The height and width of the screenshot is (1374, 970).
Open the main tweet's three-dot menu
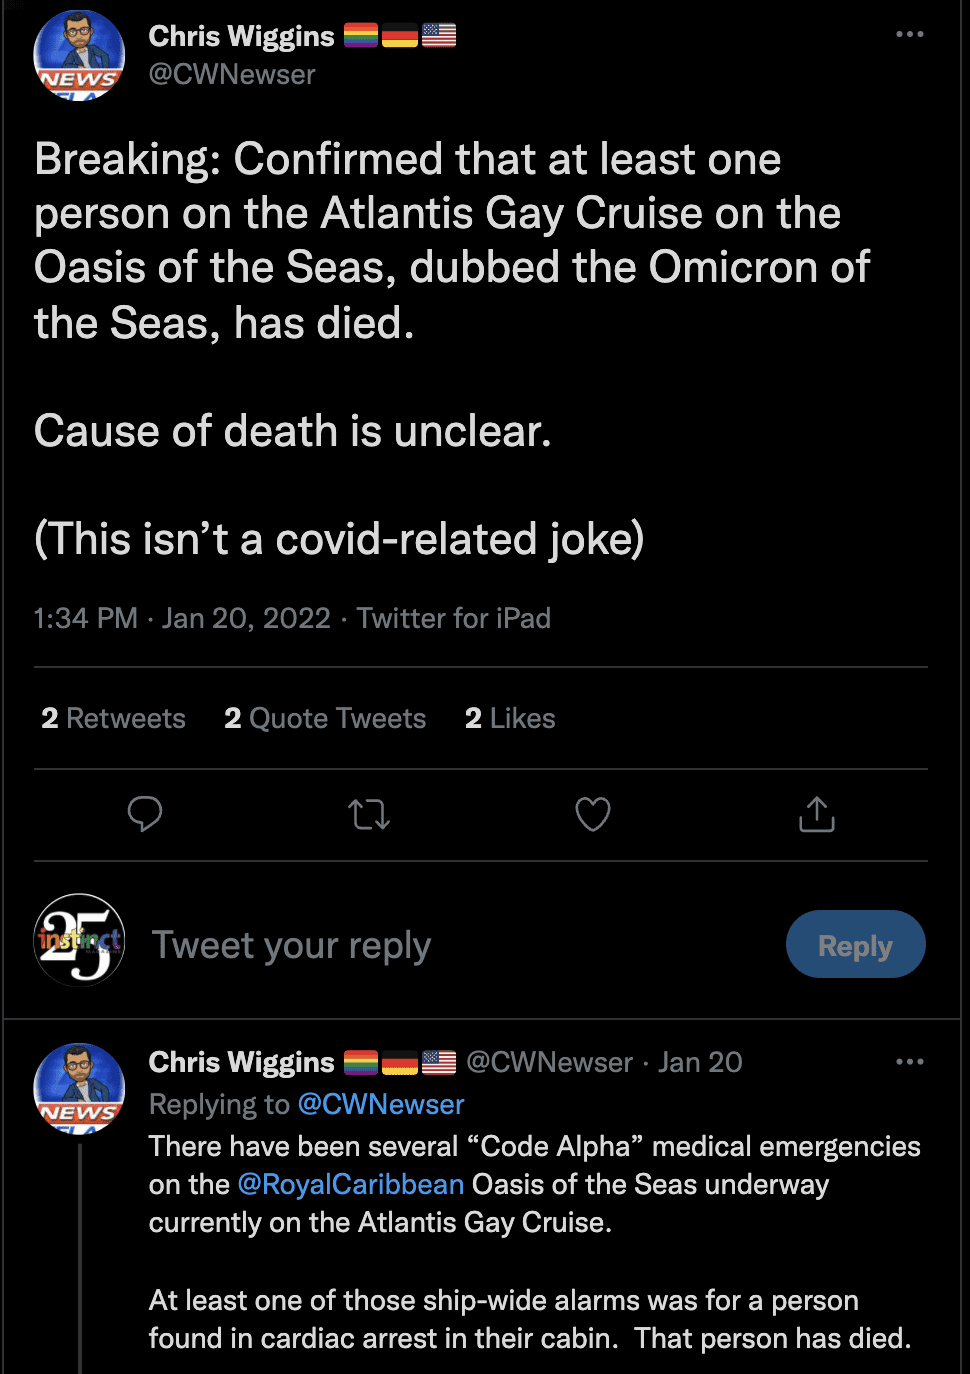(x=910, y=35)
